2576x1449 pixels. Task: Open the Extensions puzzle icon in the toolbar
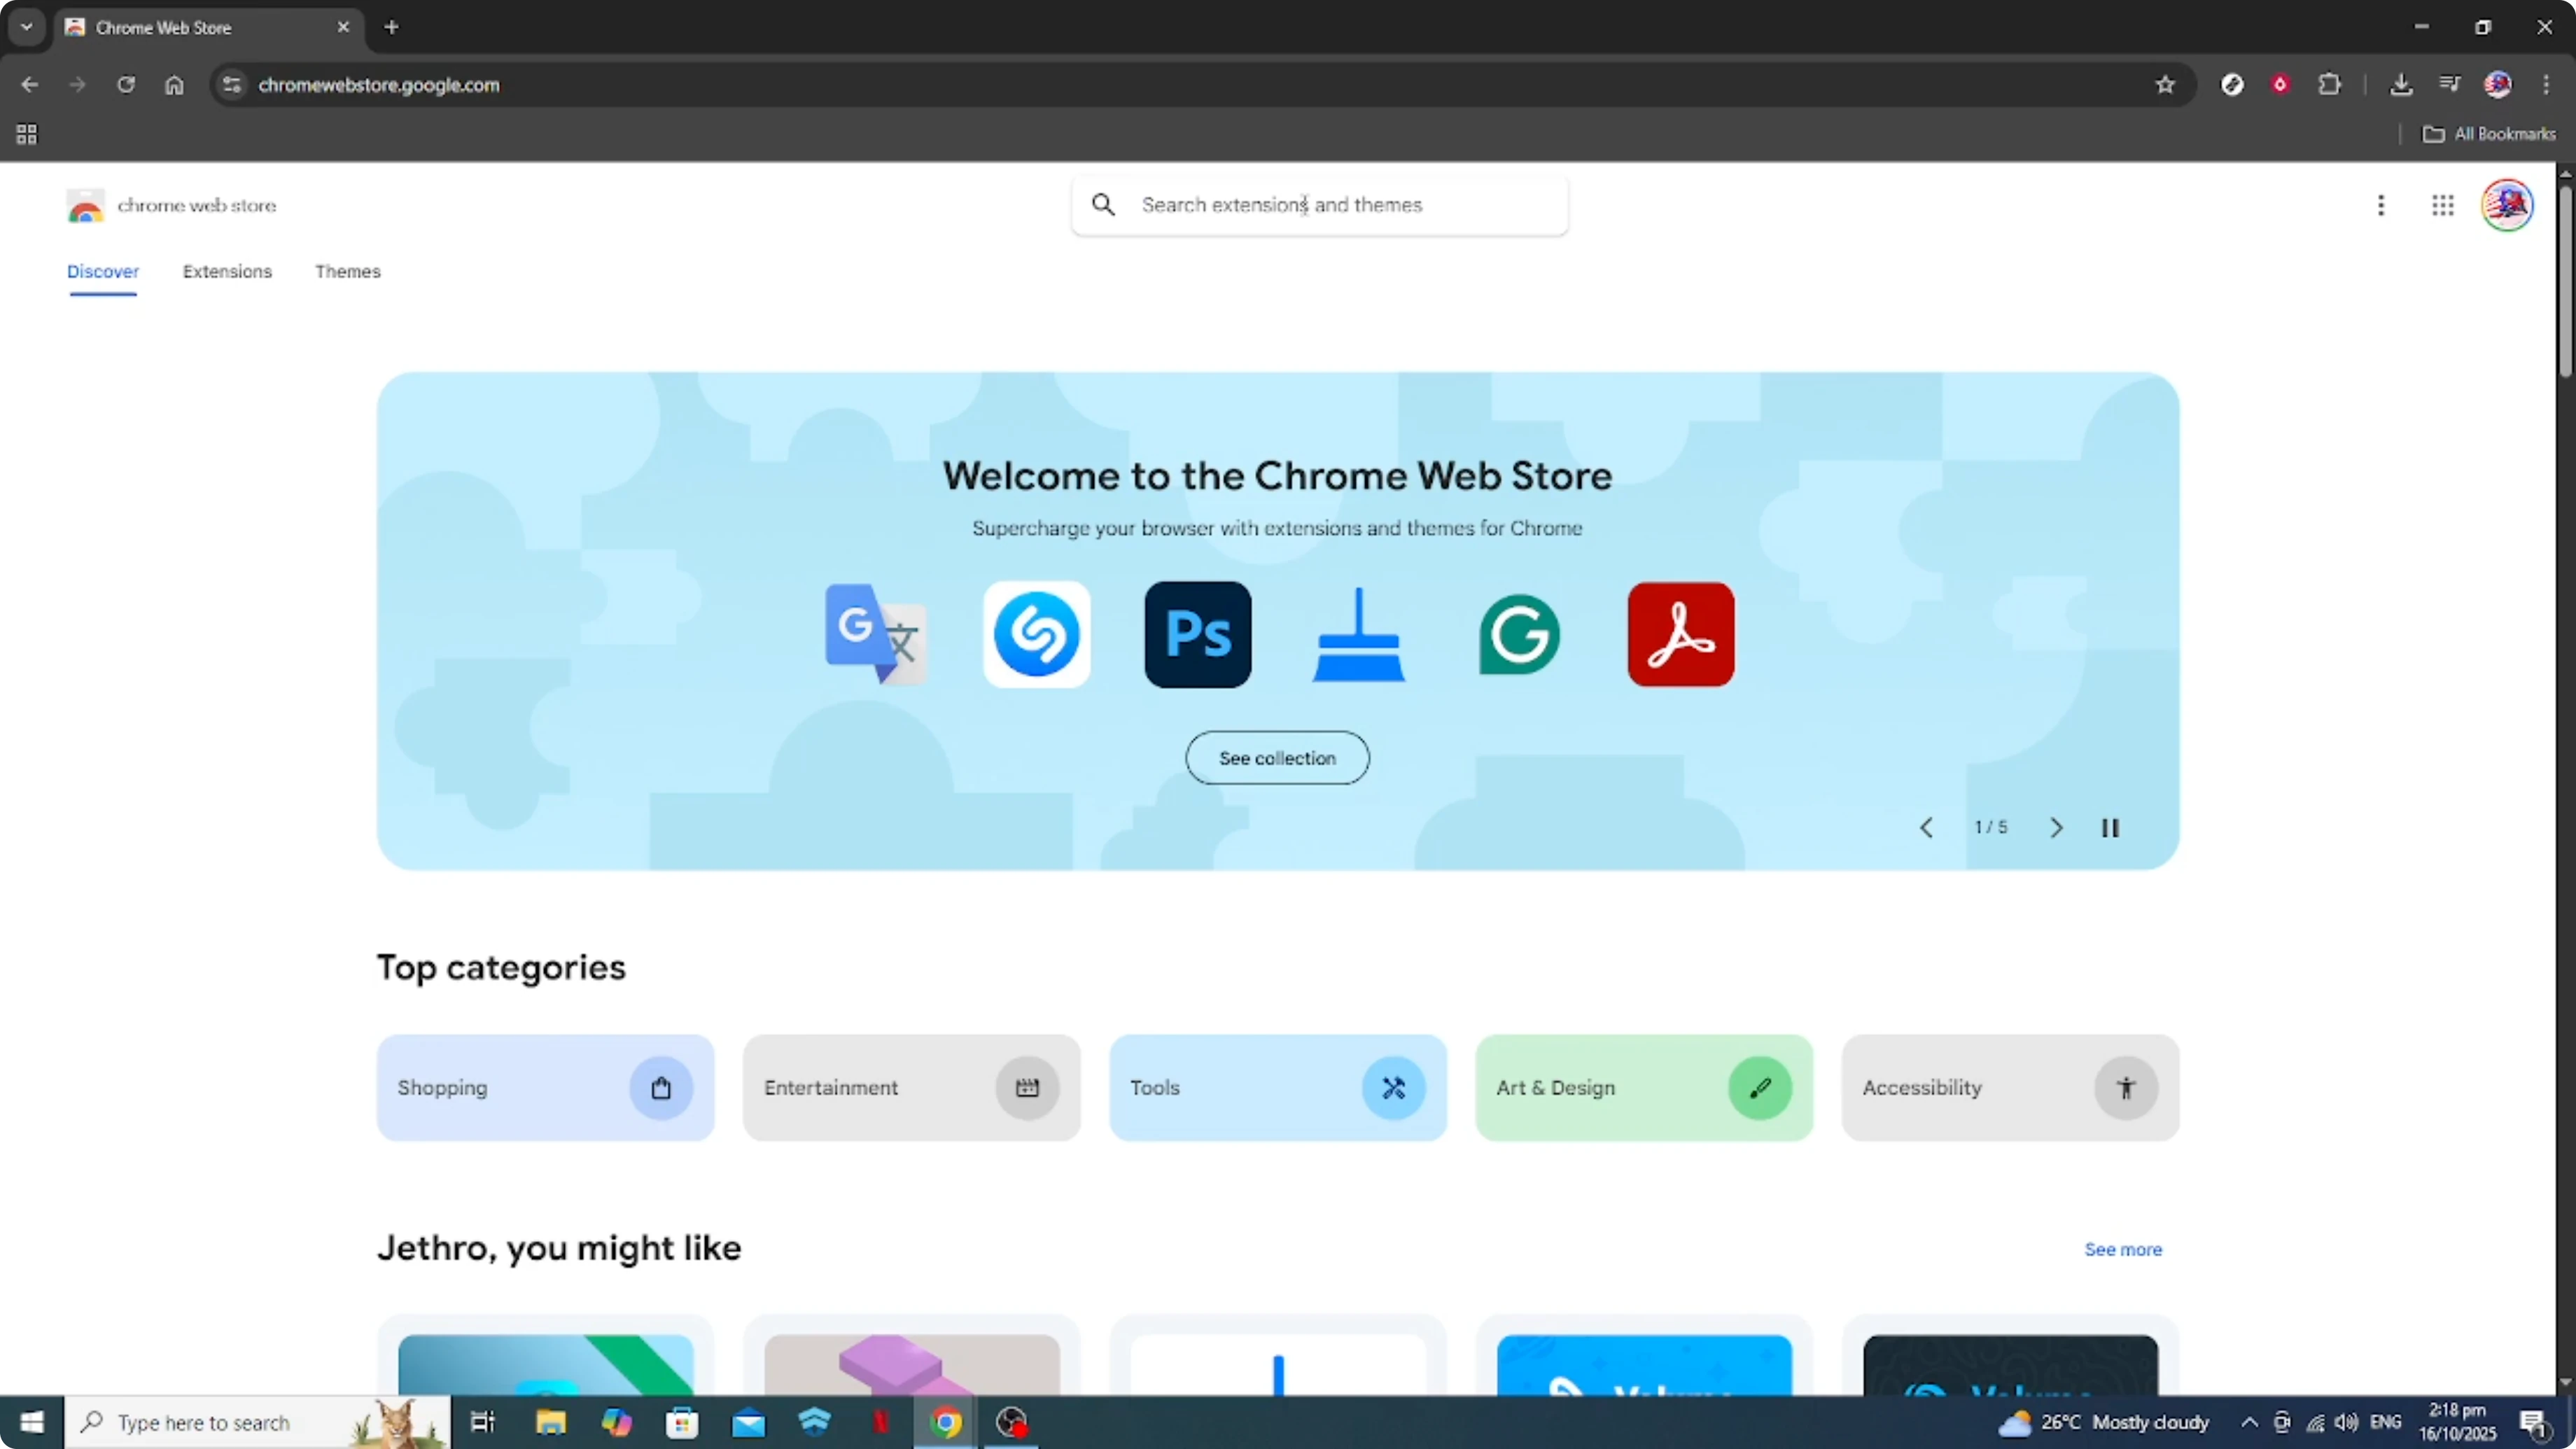[x=2330, y=84]
